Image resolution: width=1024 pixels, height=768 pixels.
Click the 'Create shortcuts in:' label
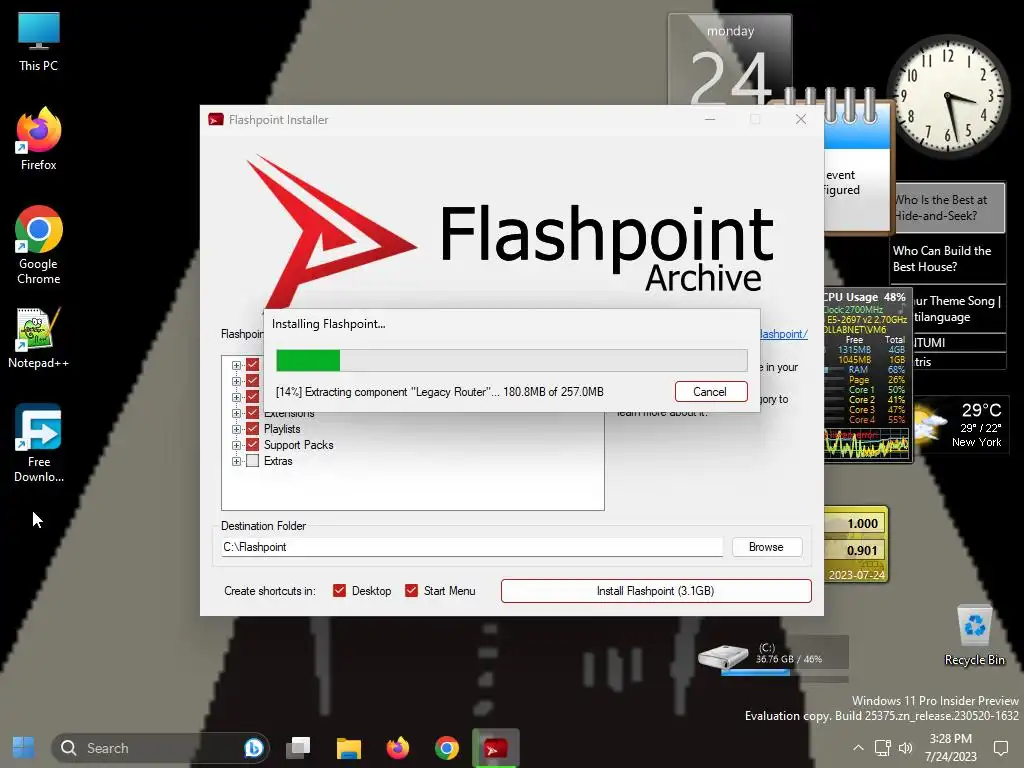coord(270,591)
